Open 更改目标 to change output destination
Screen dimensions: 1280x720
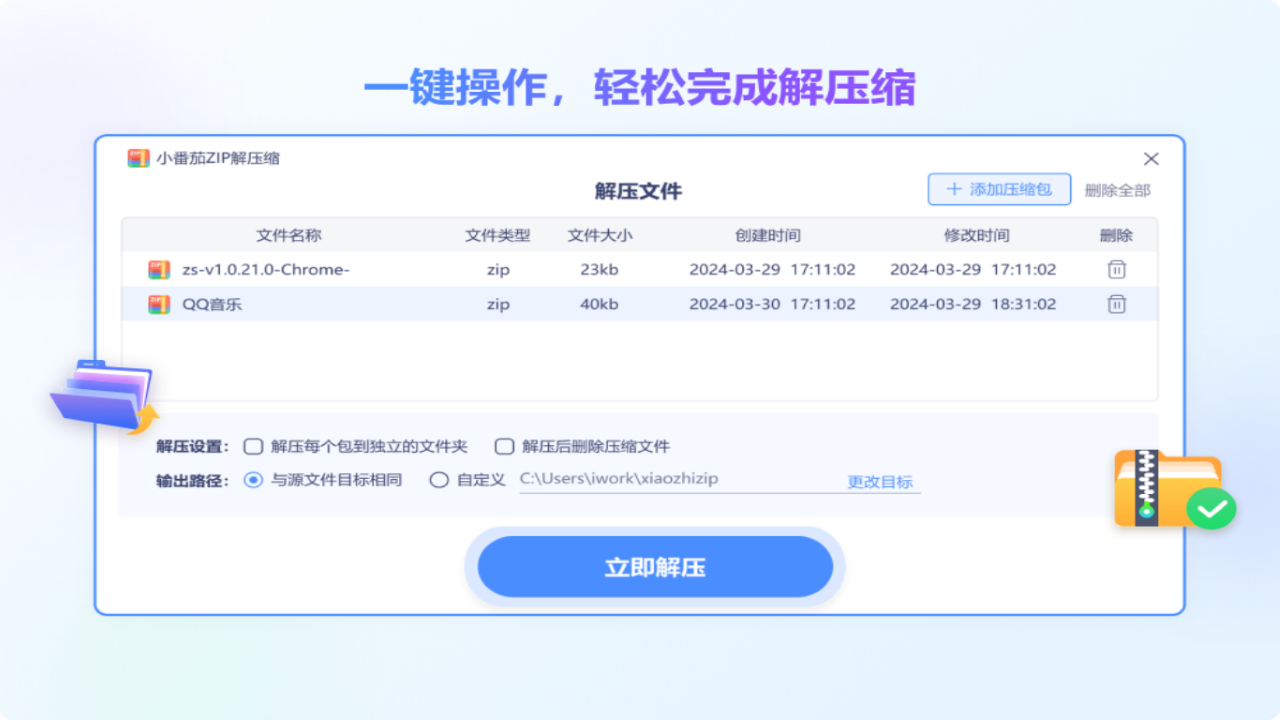879,481
